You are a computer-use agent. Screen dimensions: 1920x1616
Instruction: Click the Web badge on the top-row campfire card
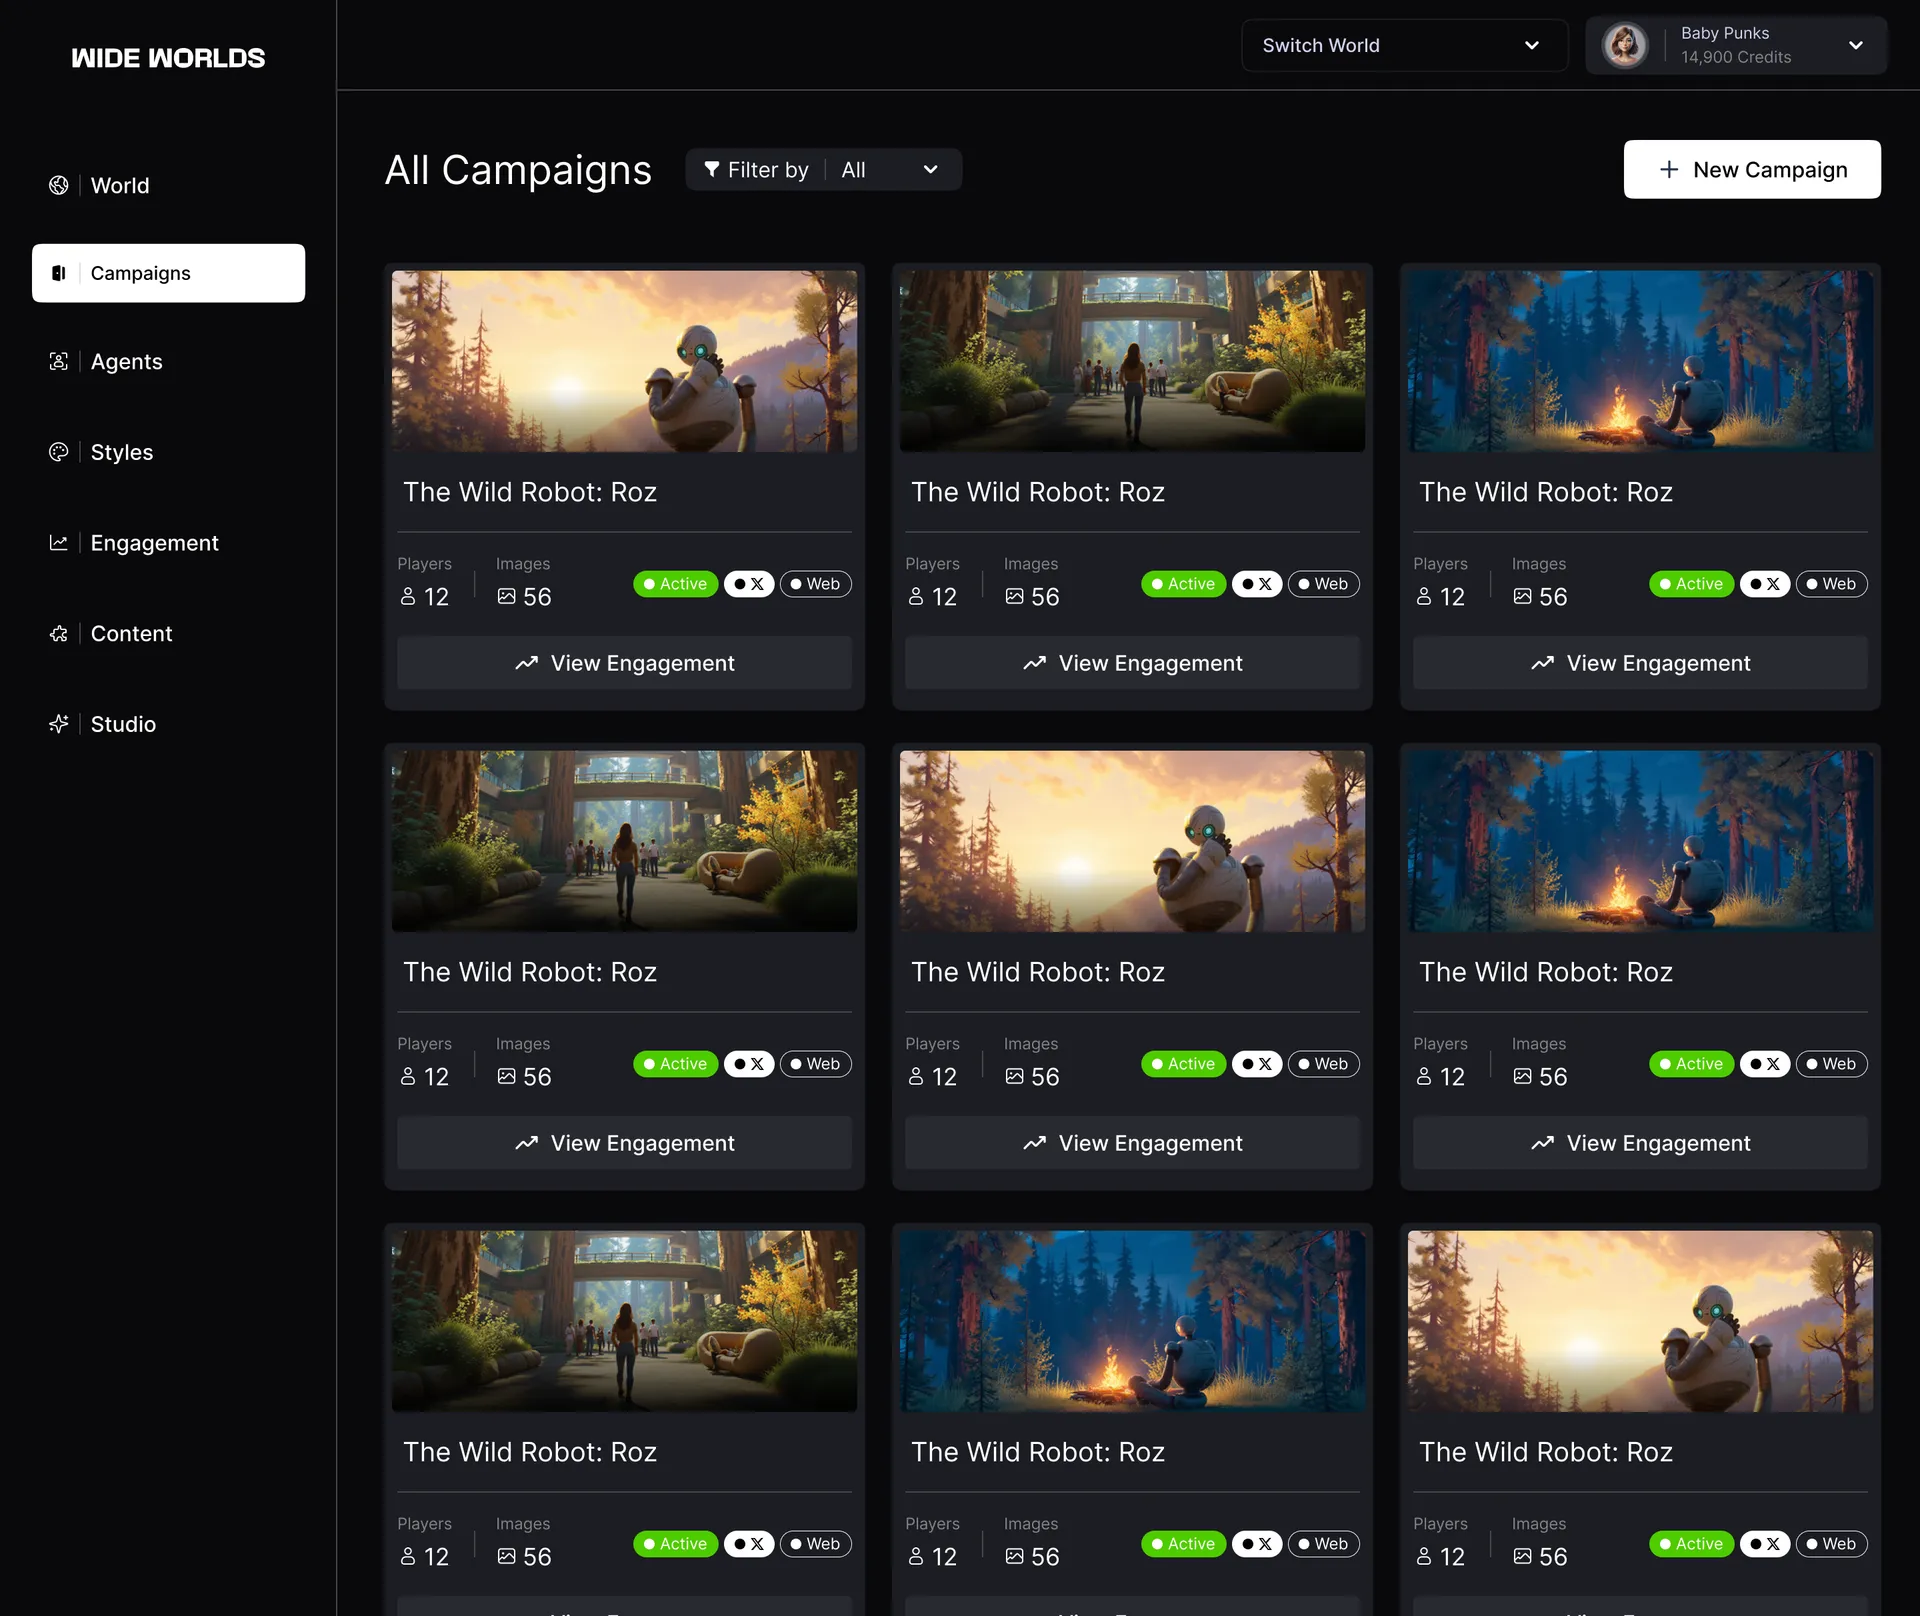(1832, 584)
